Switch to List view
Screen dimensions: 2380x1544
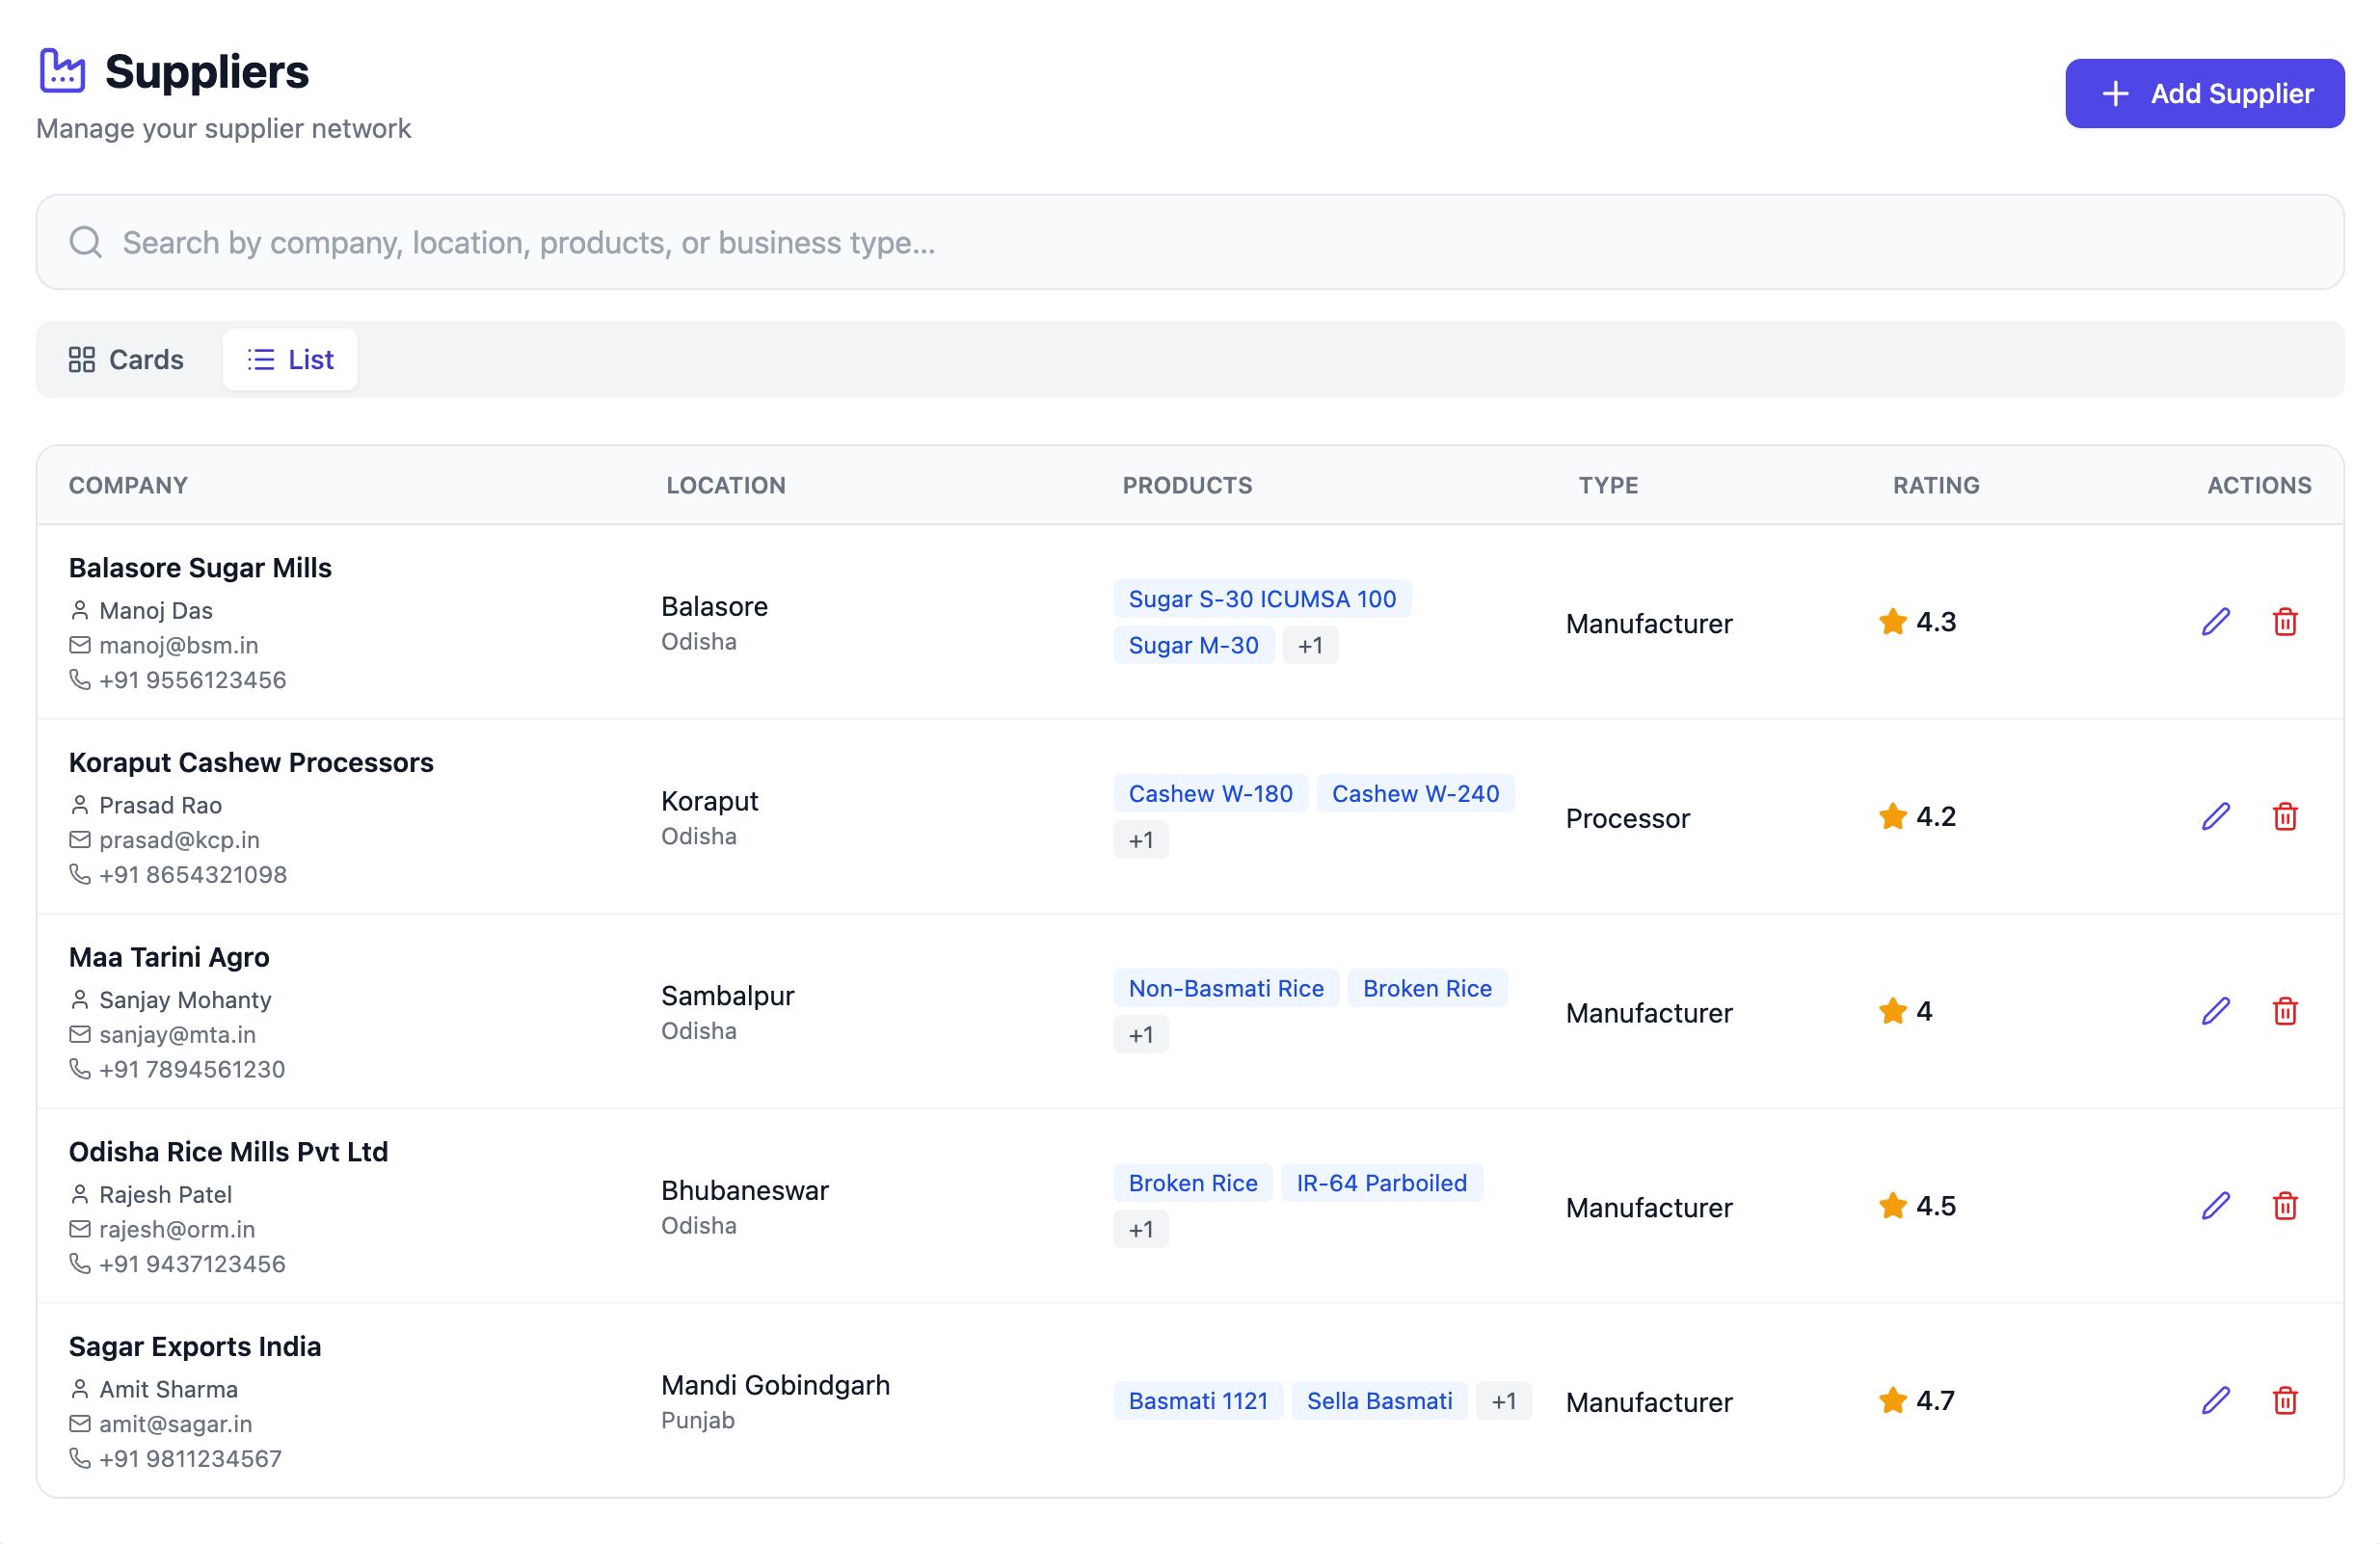click(289, 359)
